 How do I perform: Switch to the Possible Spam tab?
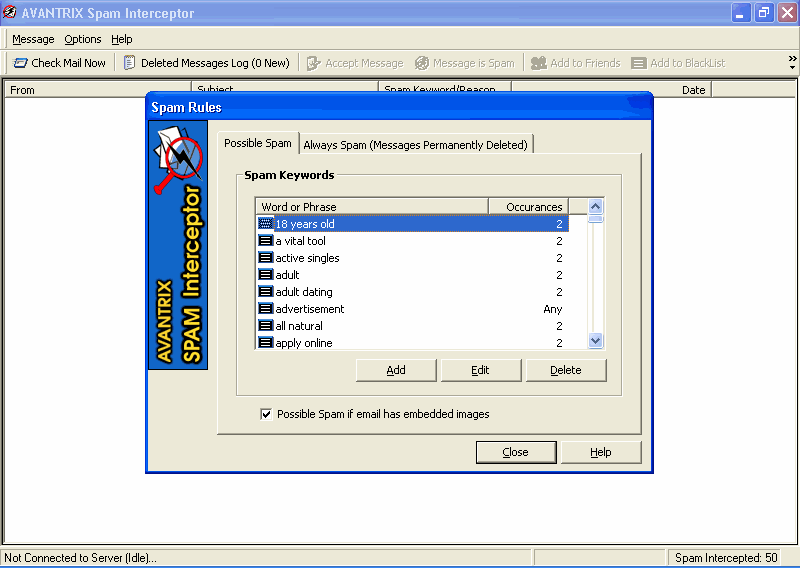[258, 143]
